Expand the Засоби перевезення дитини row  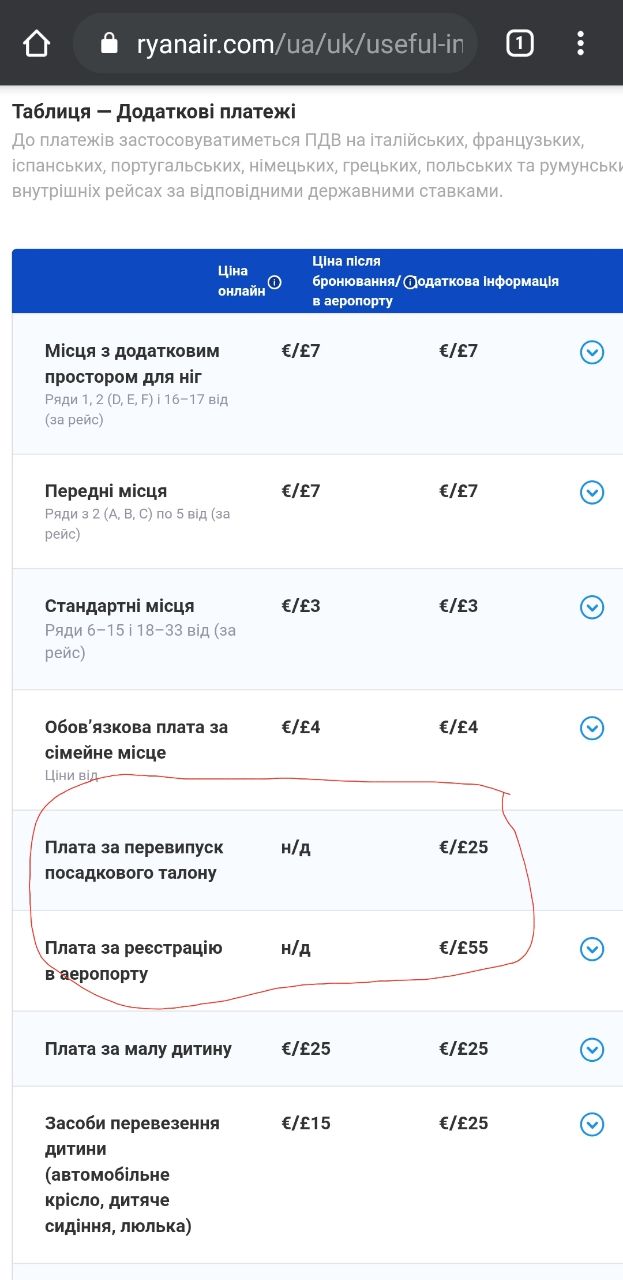point(592,1124)
